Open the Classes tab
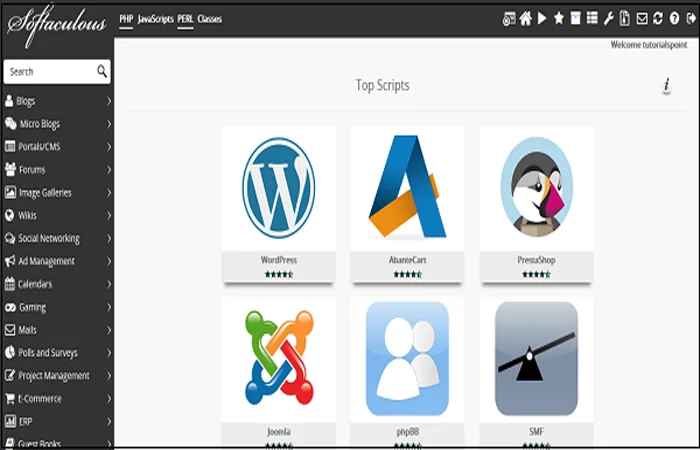 click(x=210, y=19)
